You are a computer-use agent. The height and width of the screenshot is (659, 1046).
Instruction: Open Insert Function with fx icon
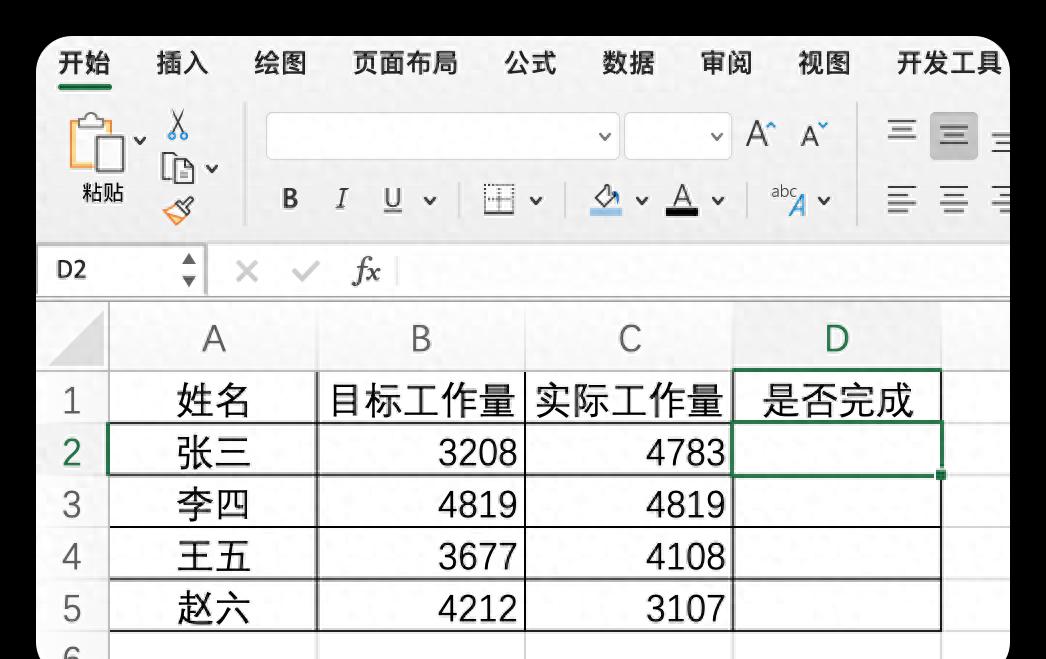[366, 271]
